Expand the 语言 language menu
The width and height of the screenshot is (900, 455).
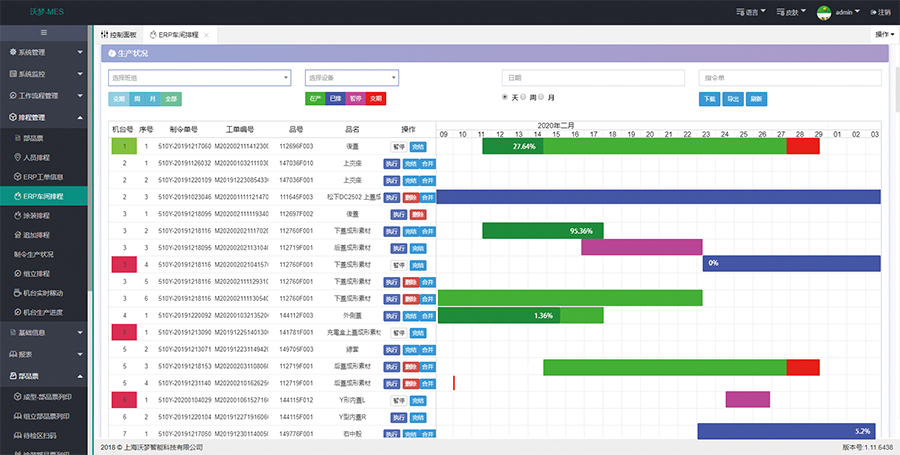[x=757, y=13]
